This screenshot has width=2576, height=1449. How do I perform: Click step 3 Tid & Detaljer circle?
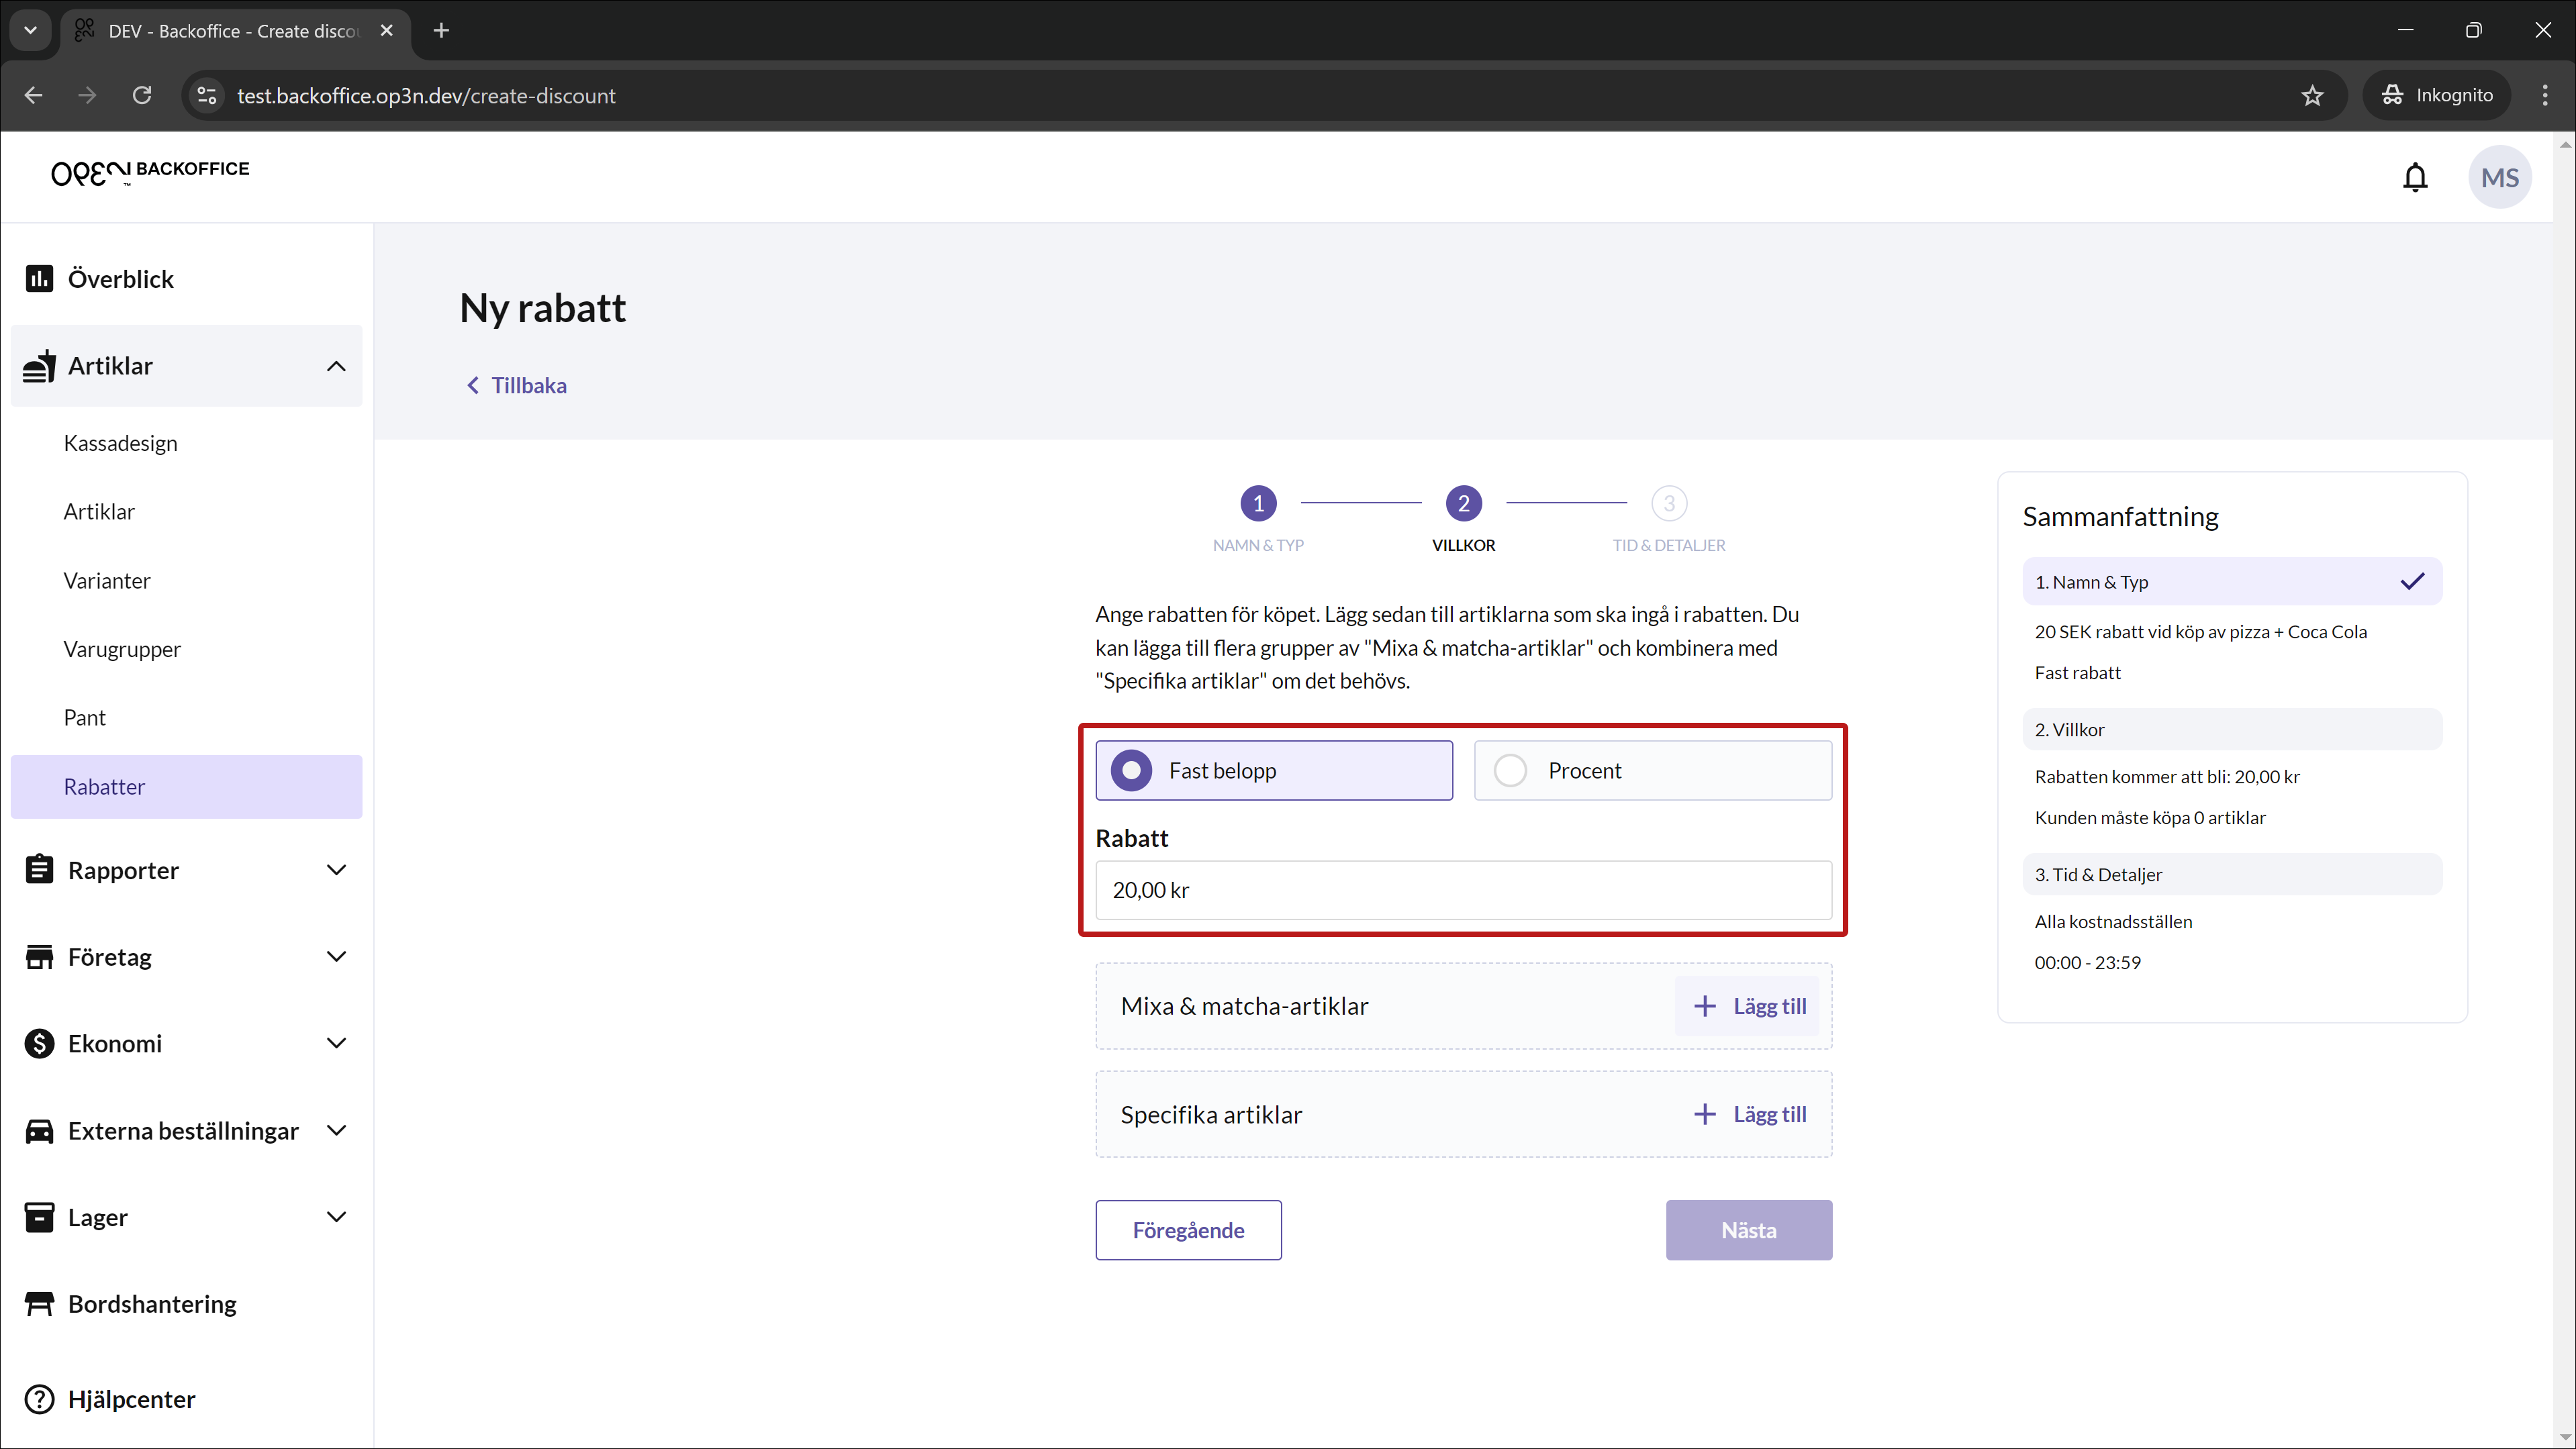[1669, 503]
